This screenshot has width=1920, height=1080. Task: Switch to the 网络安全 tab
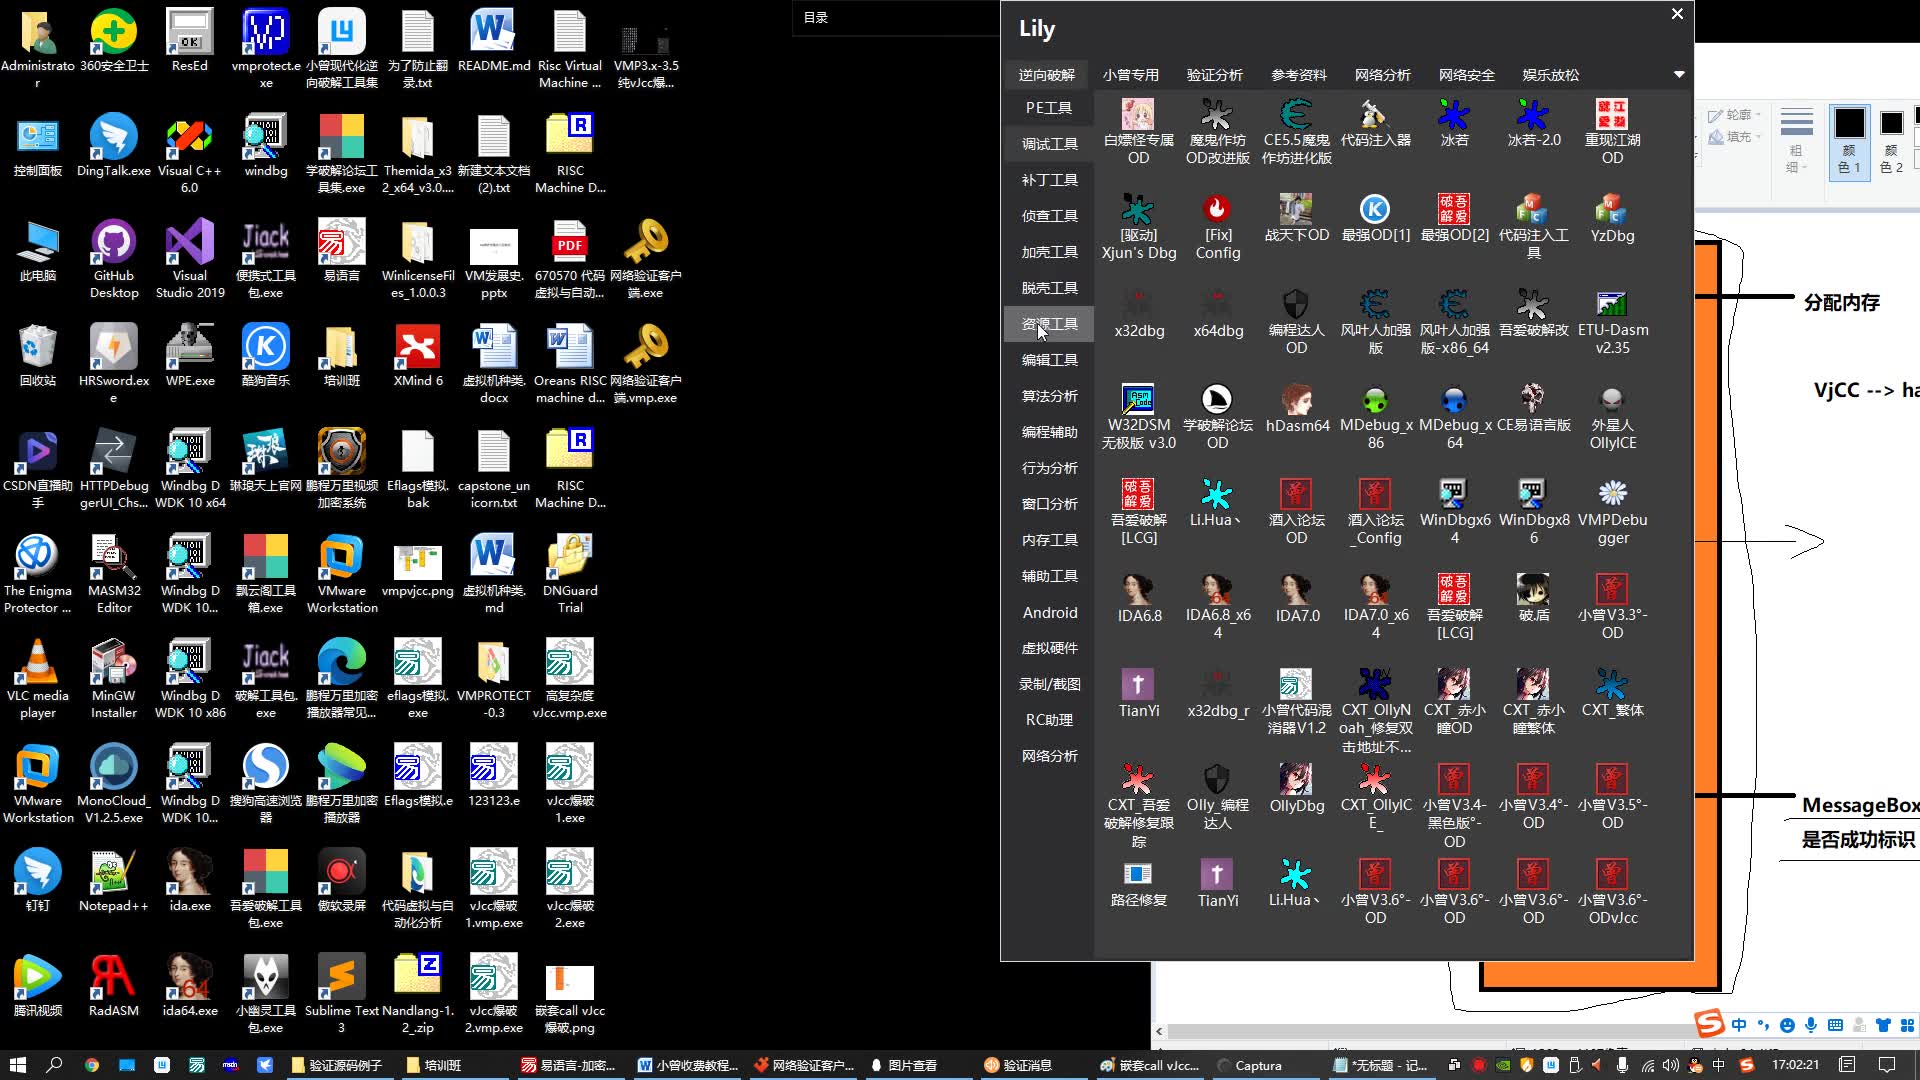1466,75
